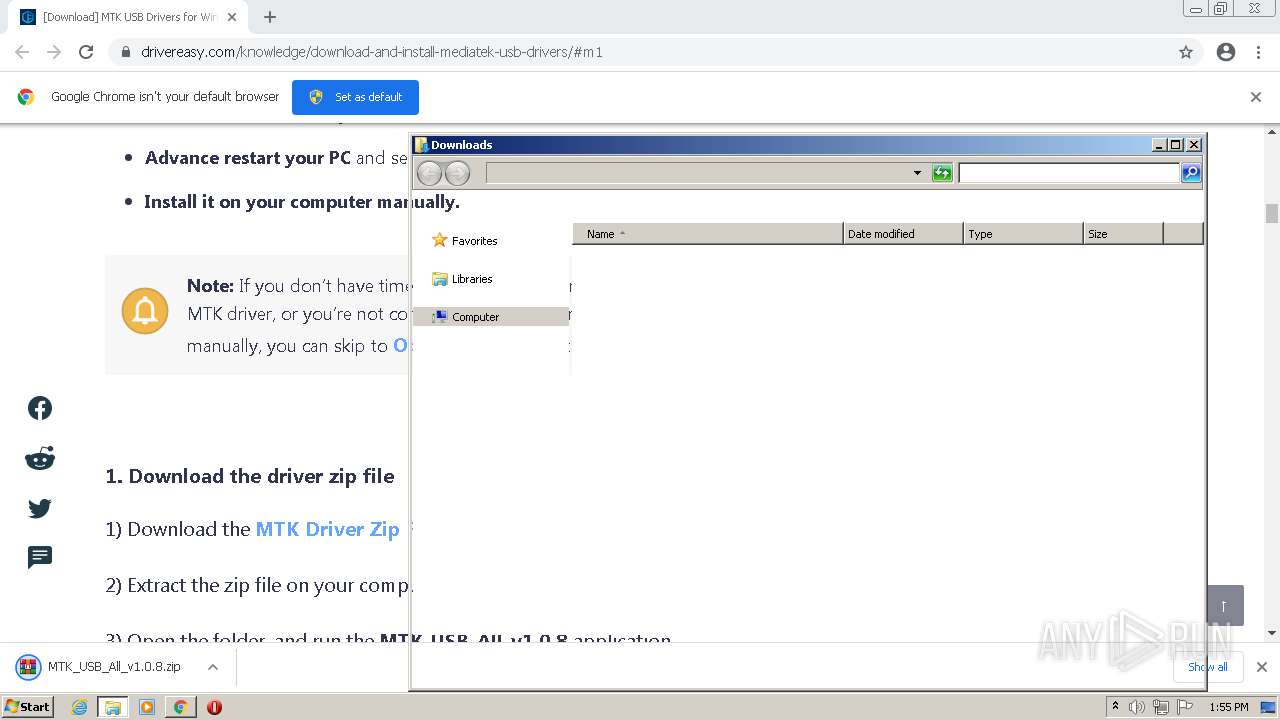This screenshot has height=720, width=1280.
Task: Sort files by the Size column
Action: point(1123,234)
